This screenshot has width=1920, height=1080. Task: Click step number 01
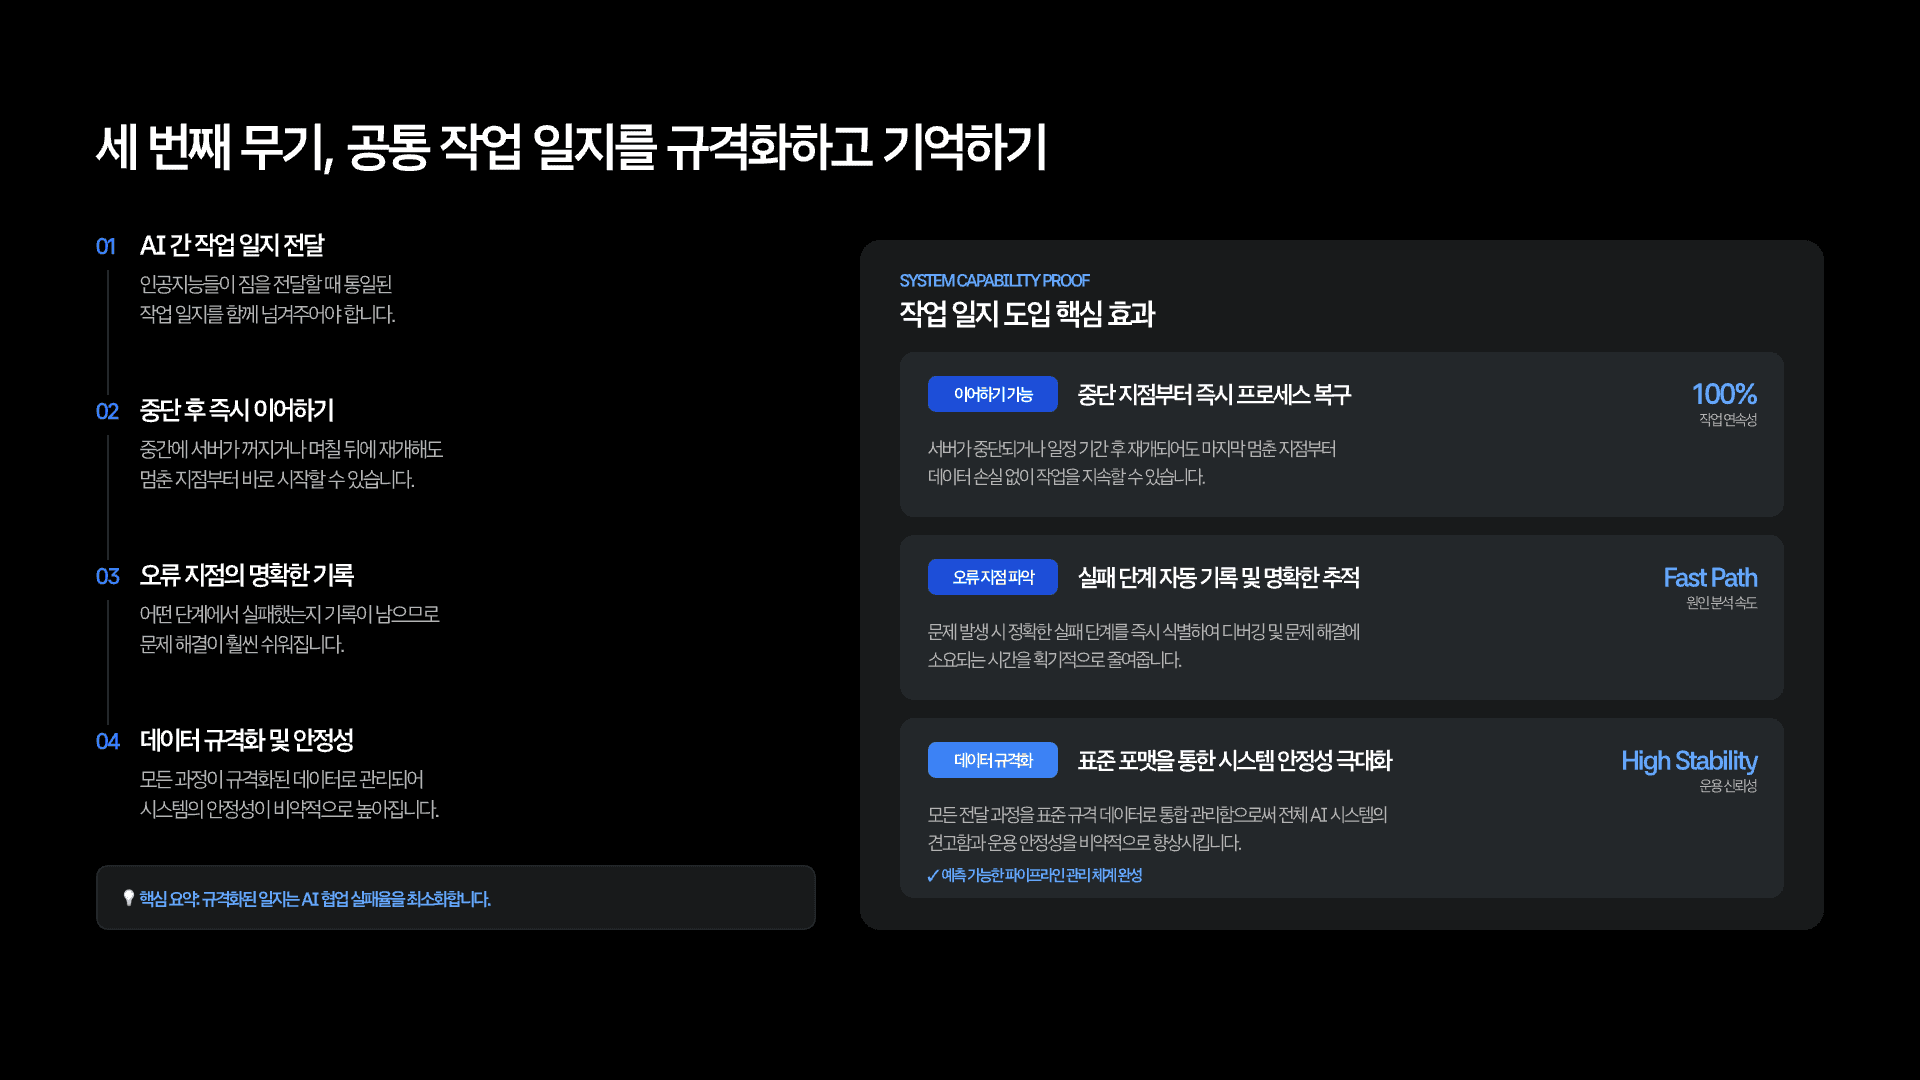[106, 246]
